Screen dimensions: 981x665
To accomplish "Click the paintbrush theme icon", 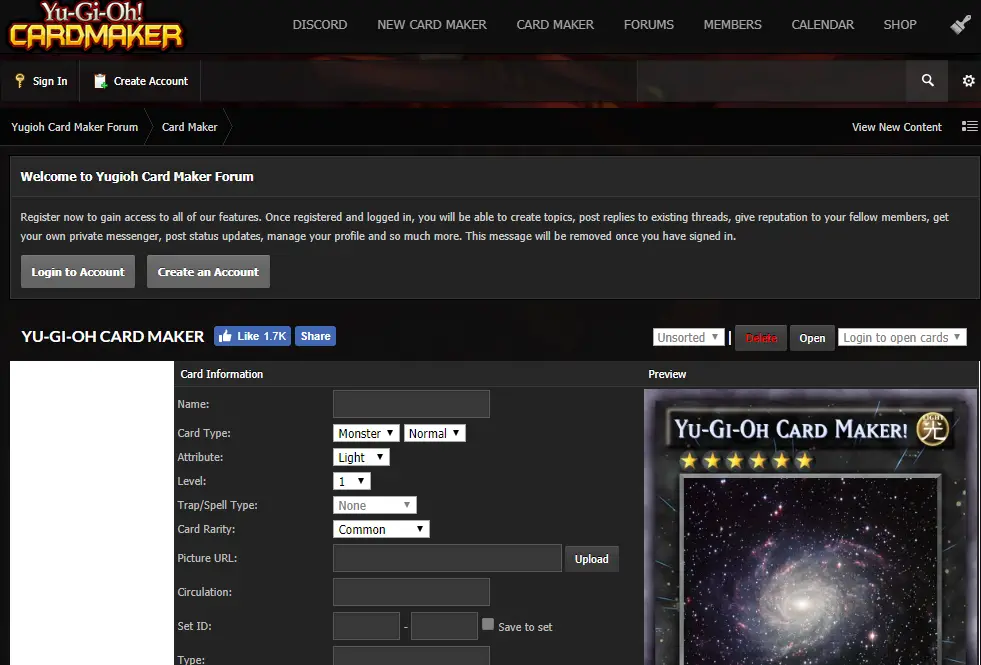I will [960, 25].
